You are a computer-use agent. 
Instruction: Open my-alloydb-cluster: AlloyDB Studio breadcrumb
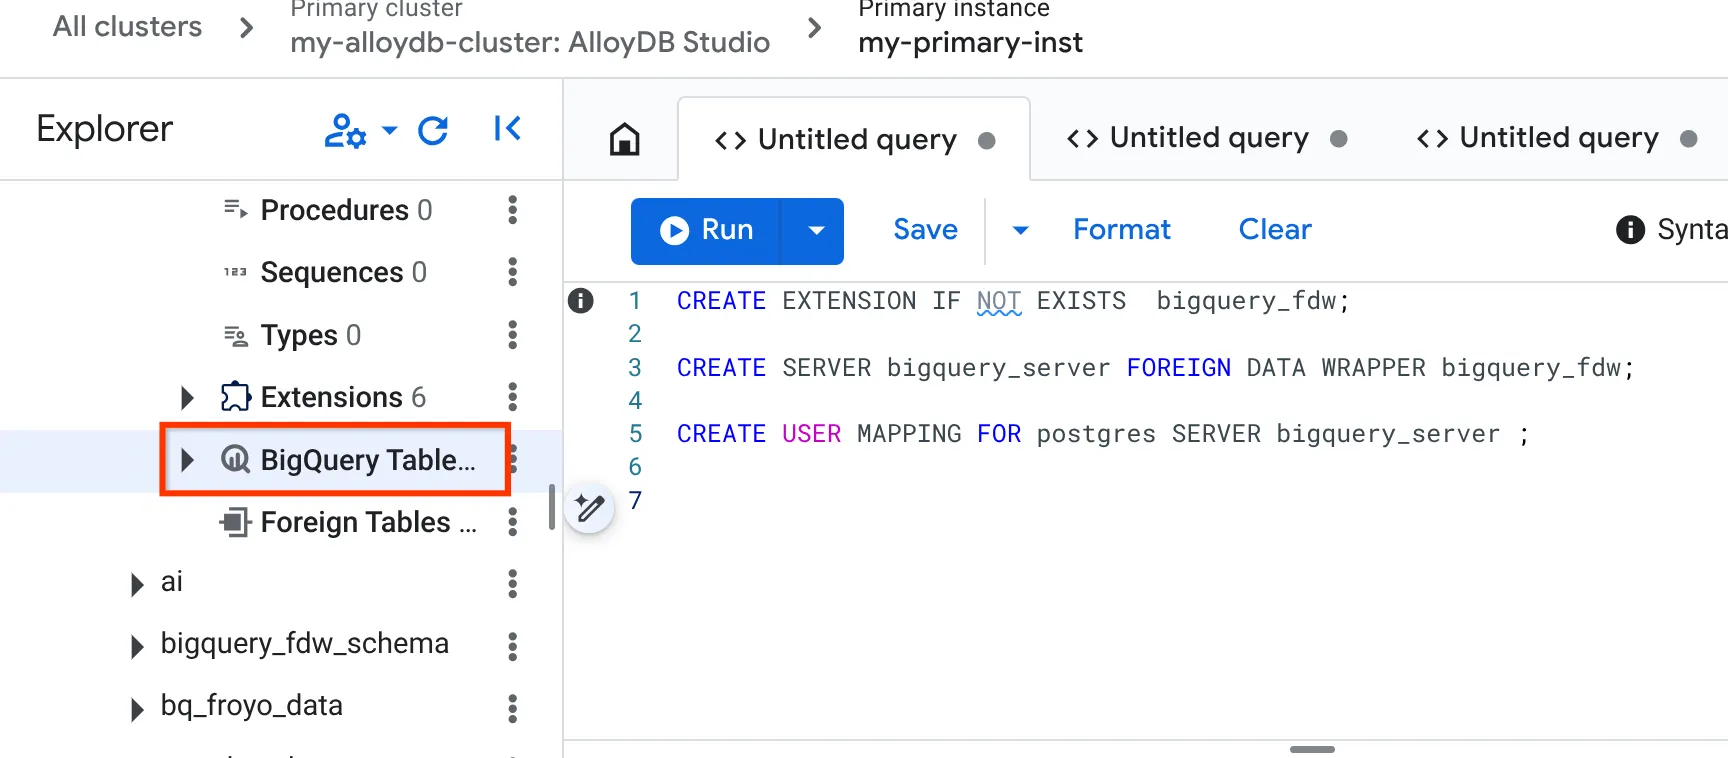530,42
